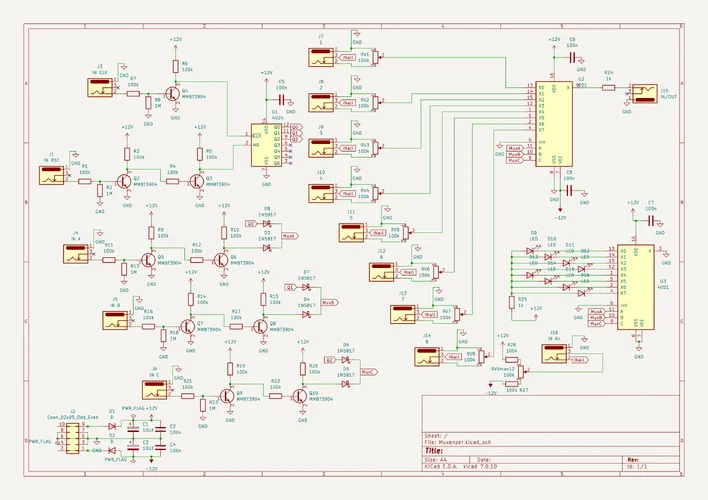
Task: Click the D9 LED symbol
Action: point(531,251)
